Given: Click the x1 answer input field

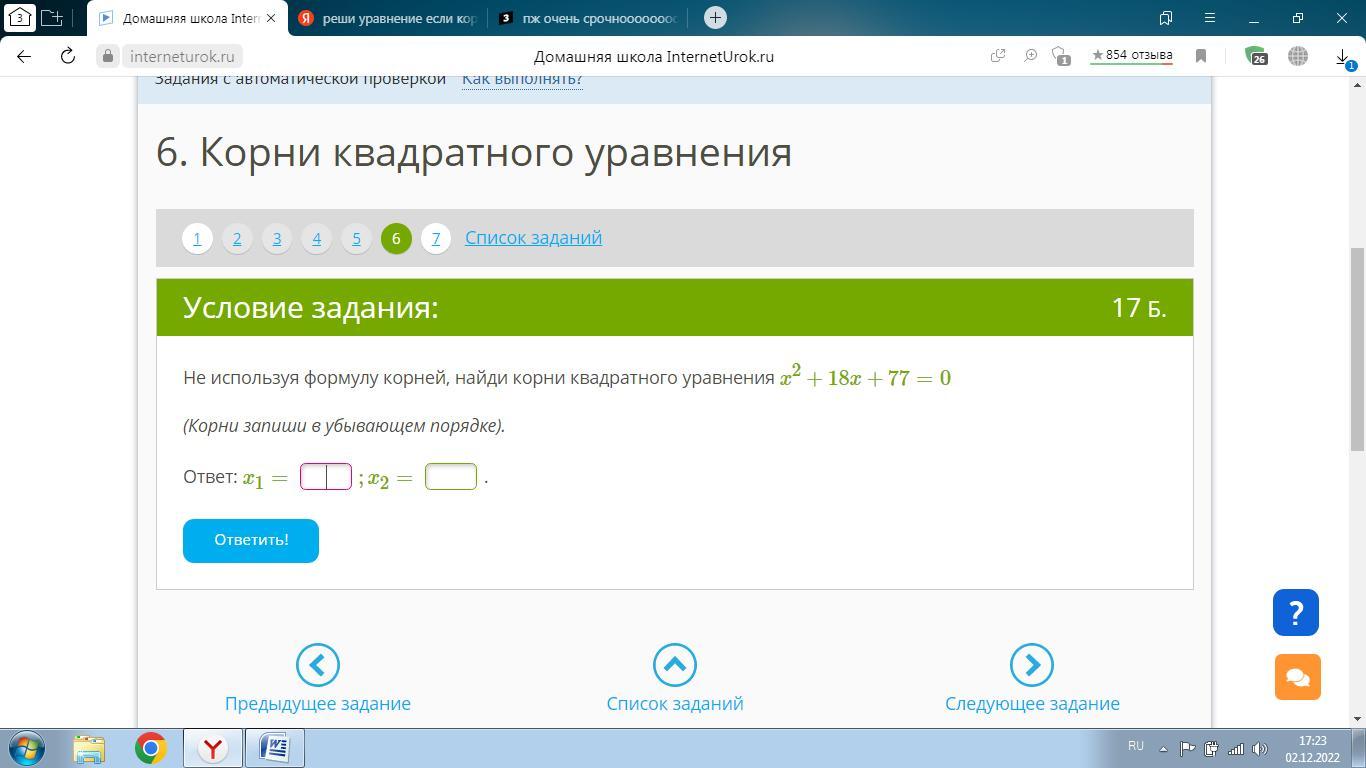Looking at the screenshot, I should tap(326, 477).
